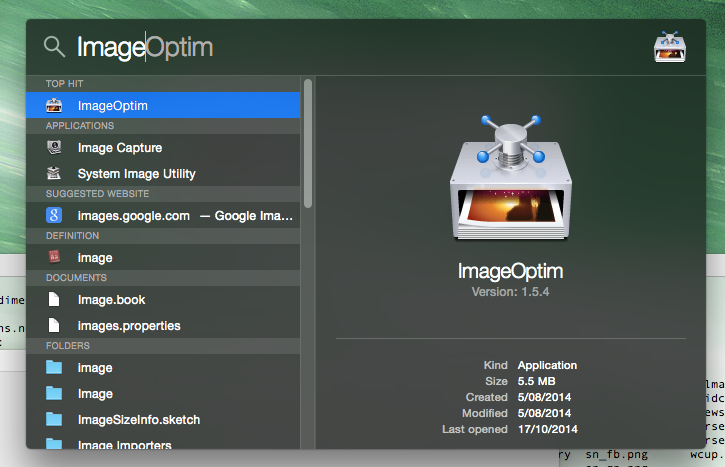Click the ImageOptim title in preview pane
The height and width of the screenshot is (467, 725).
click(x=510, y=271)
